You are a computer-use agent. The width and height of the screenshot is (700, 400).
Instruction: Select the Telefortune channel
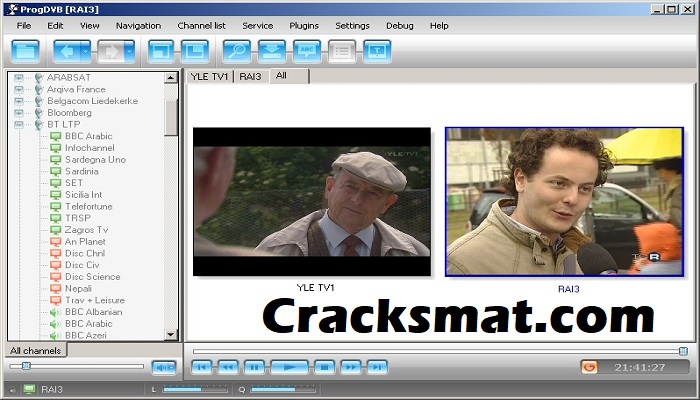point(88,206)
